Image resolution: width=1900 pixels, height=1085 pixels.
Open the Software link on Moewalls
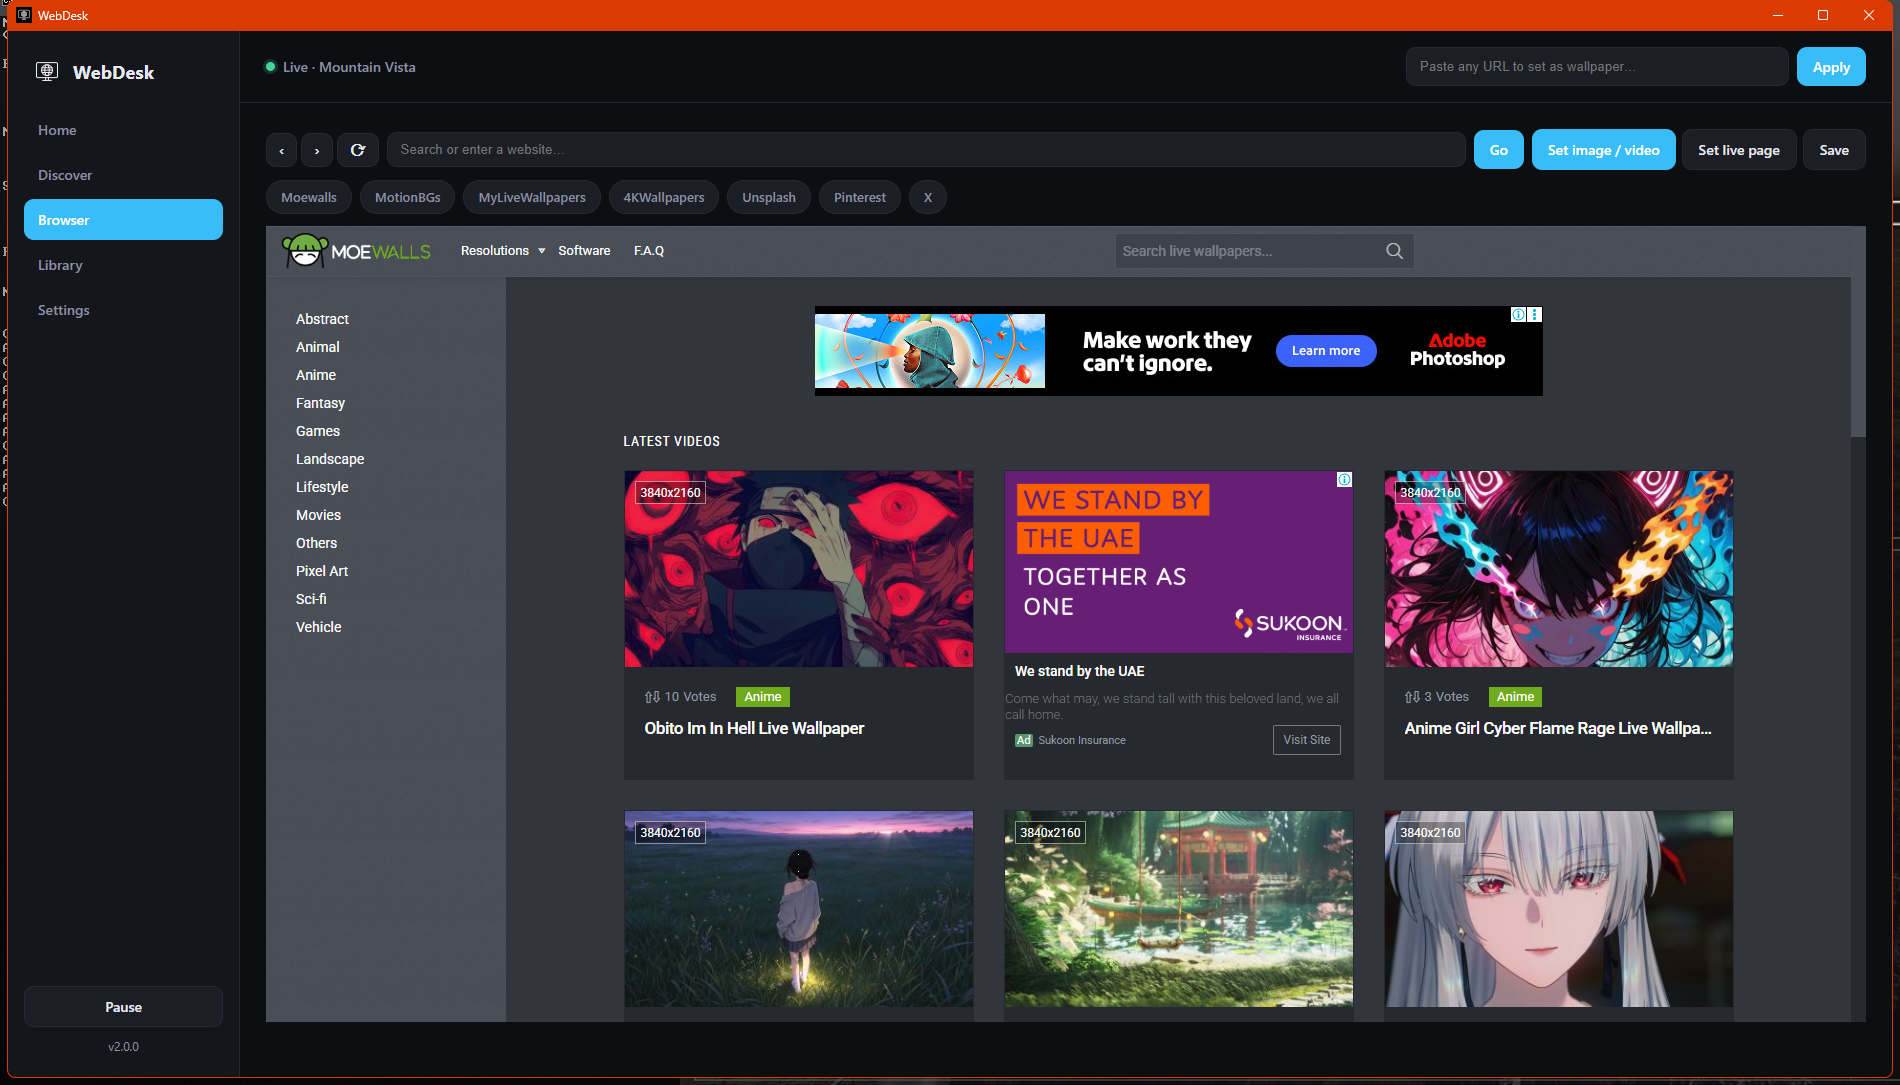(x=584, y=251)
